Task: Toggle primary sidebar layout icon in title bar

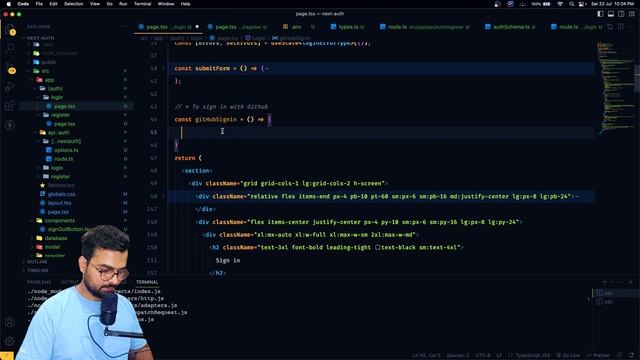Action: 600,14
